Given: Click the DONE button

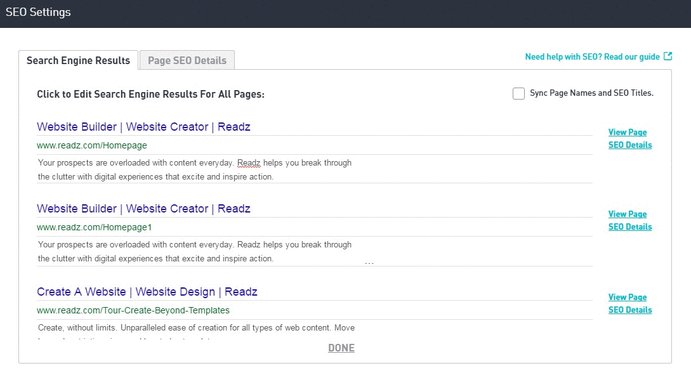Looking at the screenshot, I should click(341, 348).
